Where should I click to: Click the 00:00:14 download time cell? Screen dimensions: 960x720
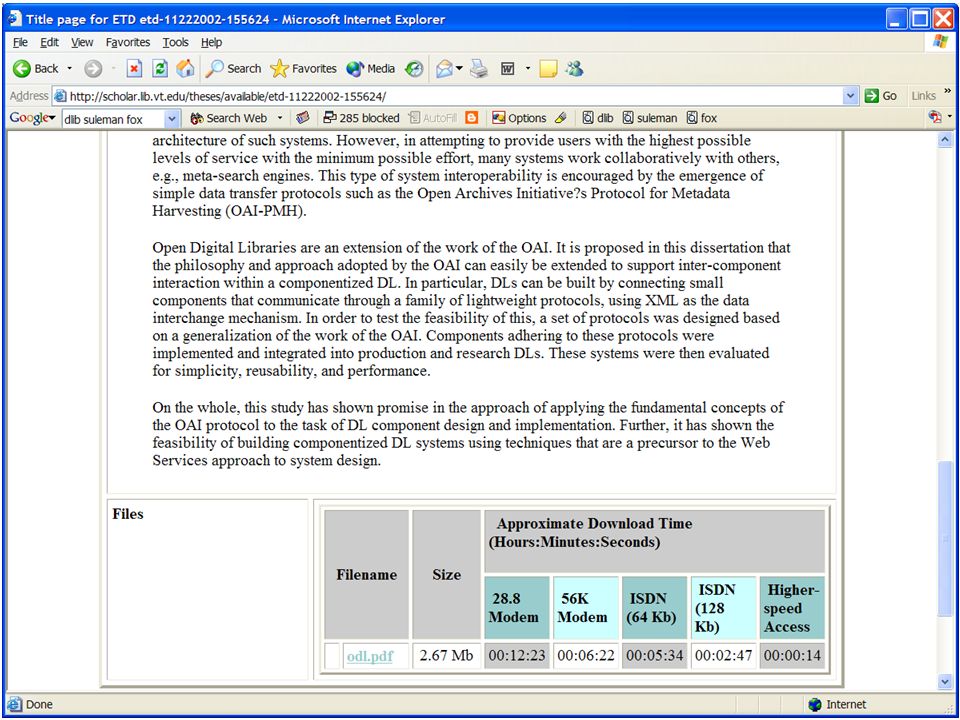coord(792,656)
